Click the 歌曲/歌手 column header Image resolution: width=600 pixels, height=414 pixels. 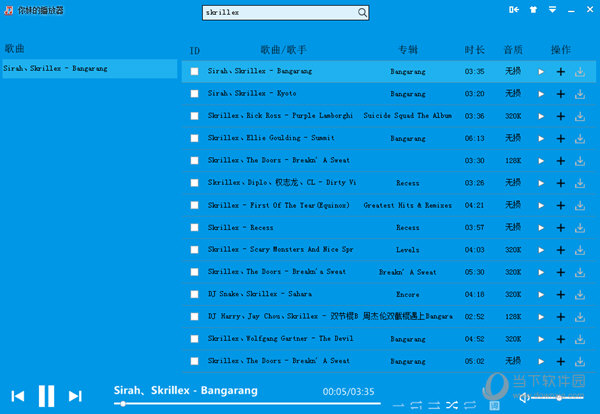coord(283,50)
